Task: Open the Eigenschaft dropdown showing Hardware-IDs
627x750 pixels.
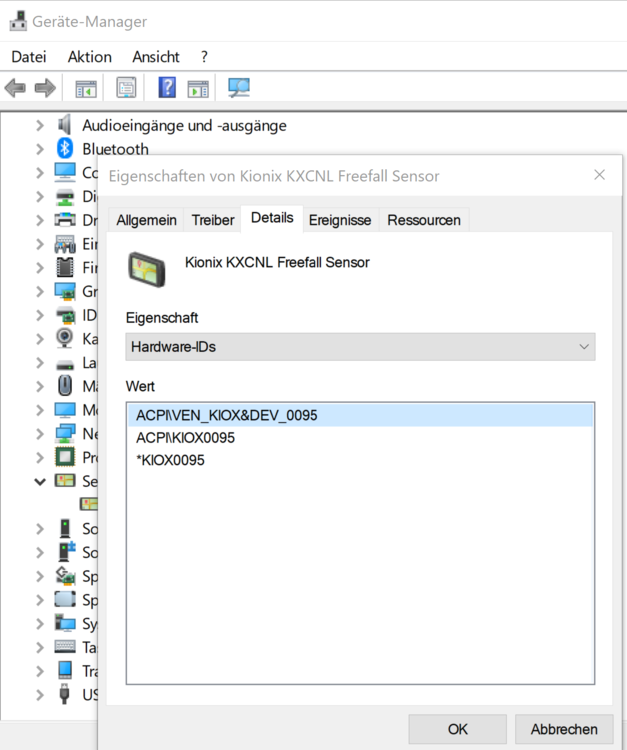Action: 360,347
